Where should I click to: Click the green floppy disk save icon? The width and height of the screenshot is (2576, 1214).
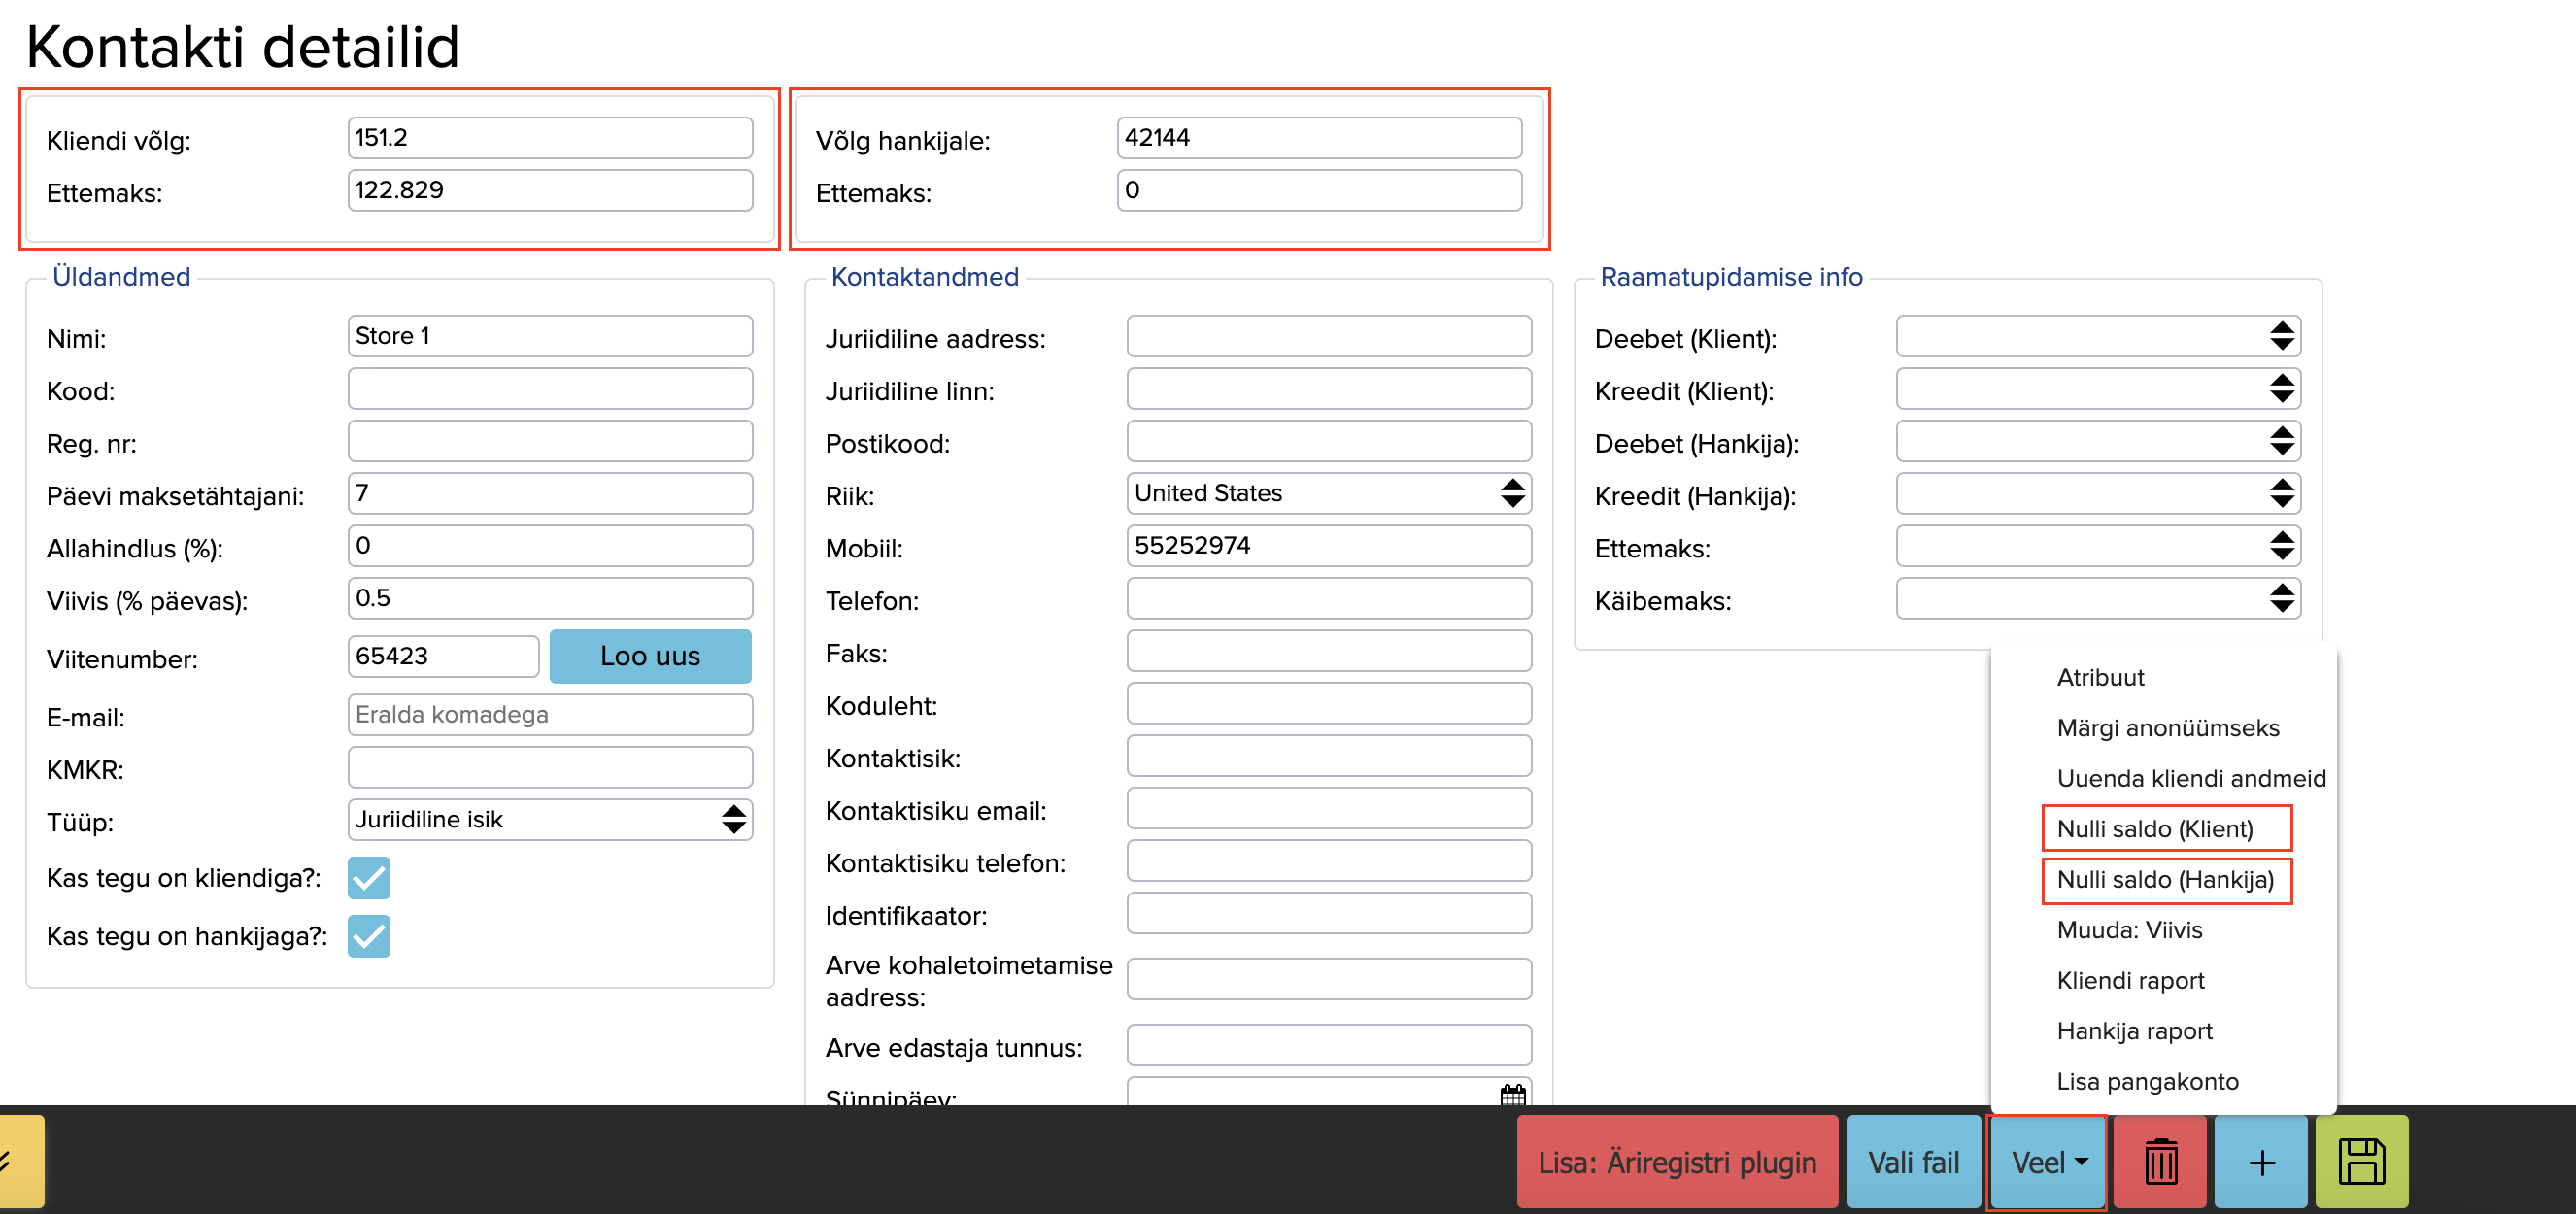tap(2361, 1162)
